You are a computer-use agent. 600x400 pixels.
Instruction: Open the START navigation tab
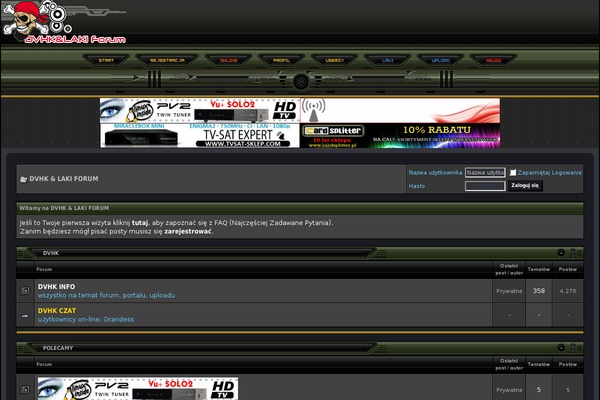(106, 60)
